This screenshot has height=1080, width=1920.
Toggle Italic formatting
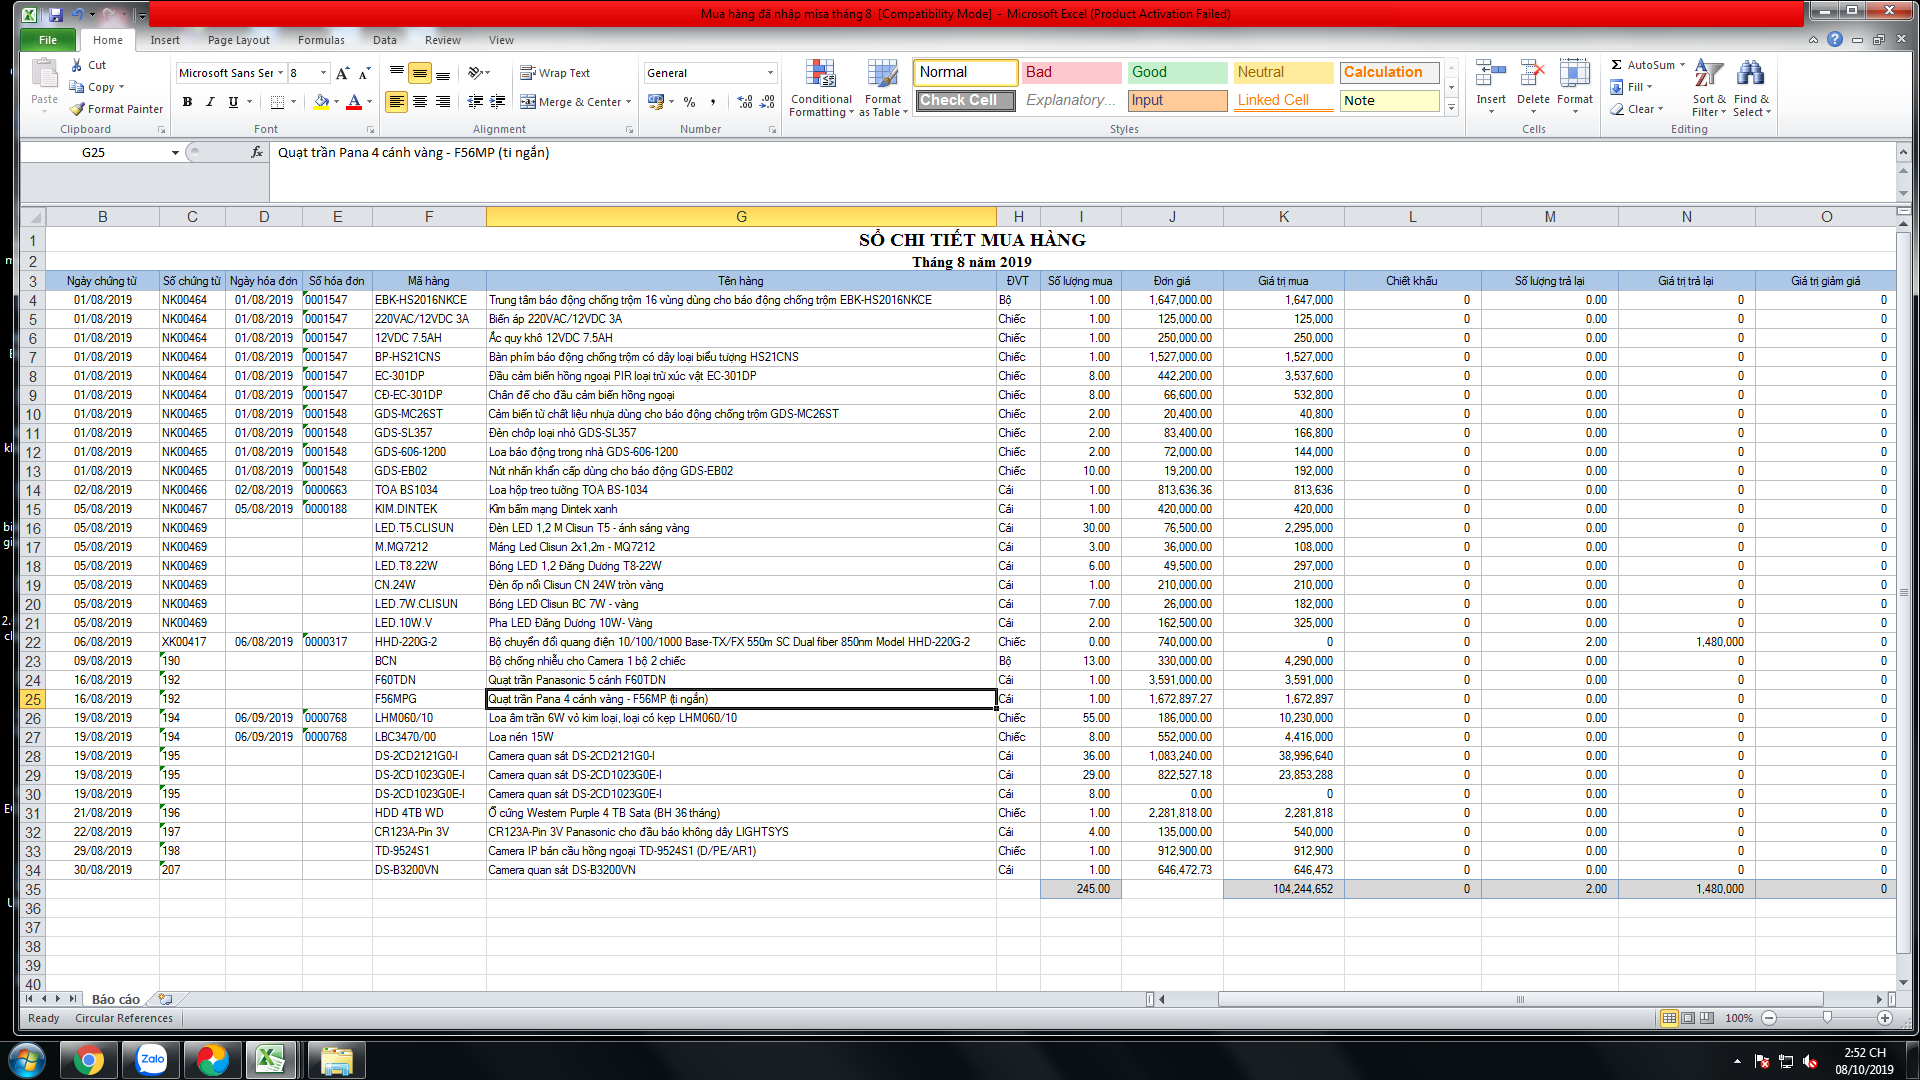(210, 102)
